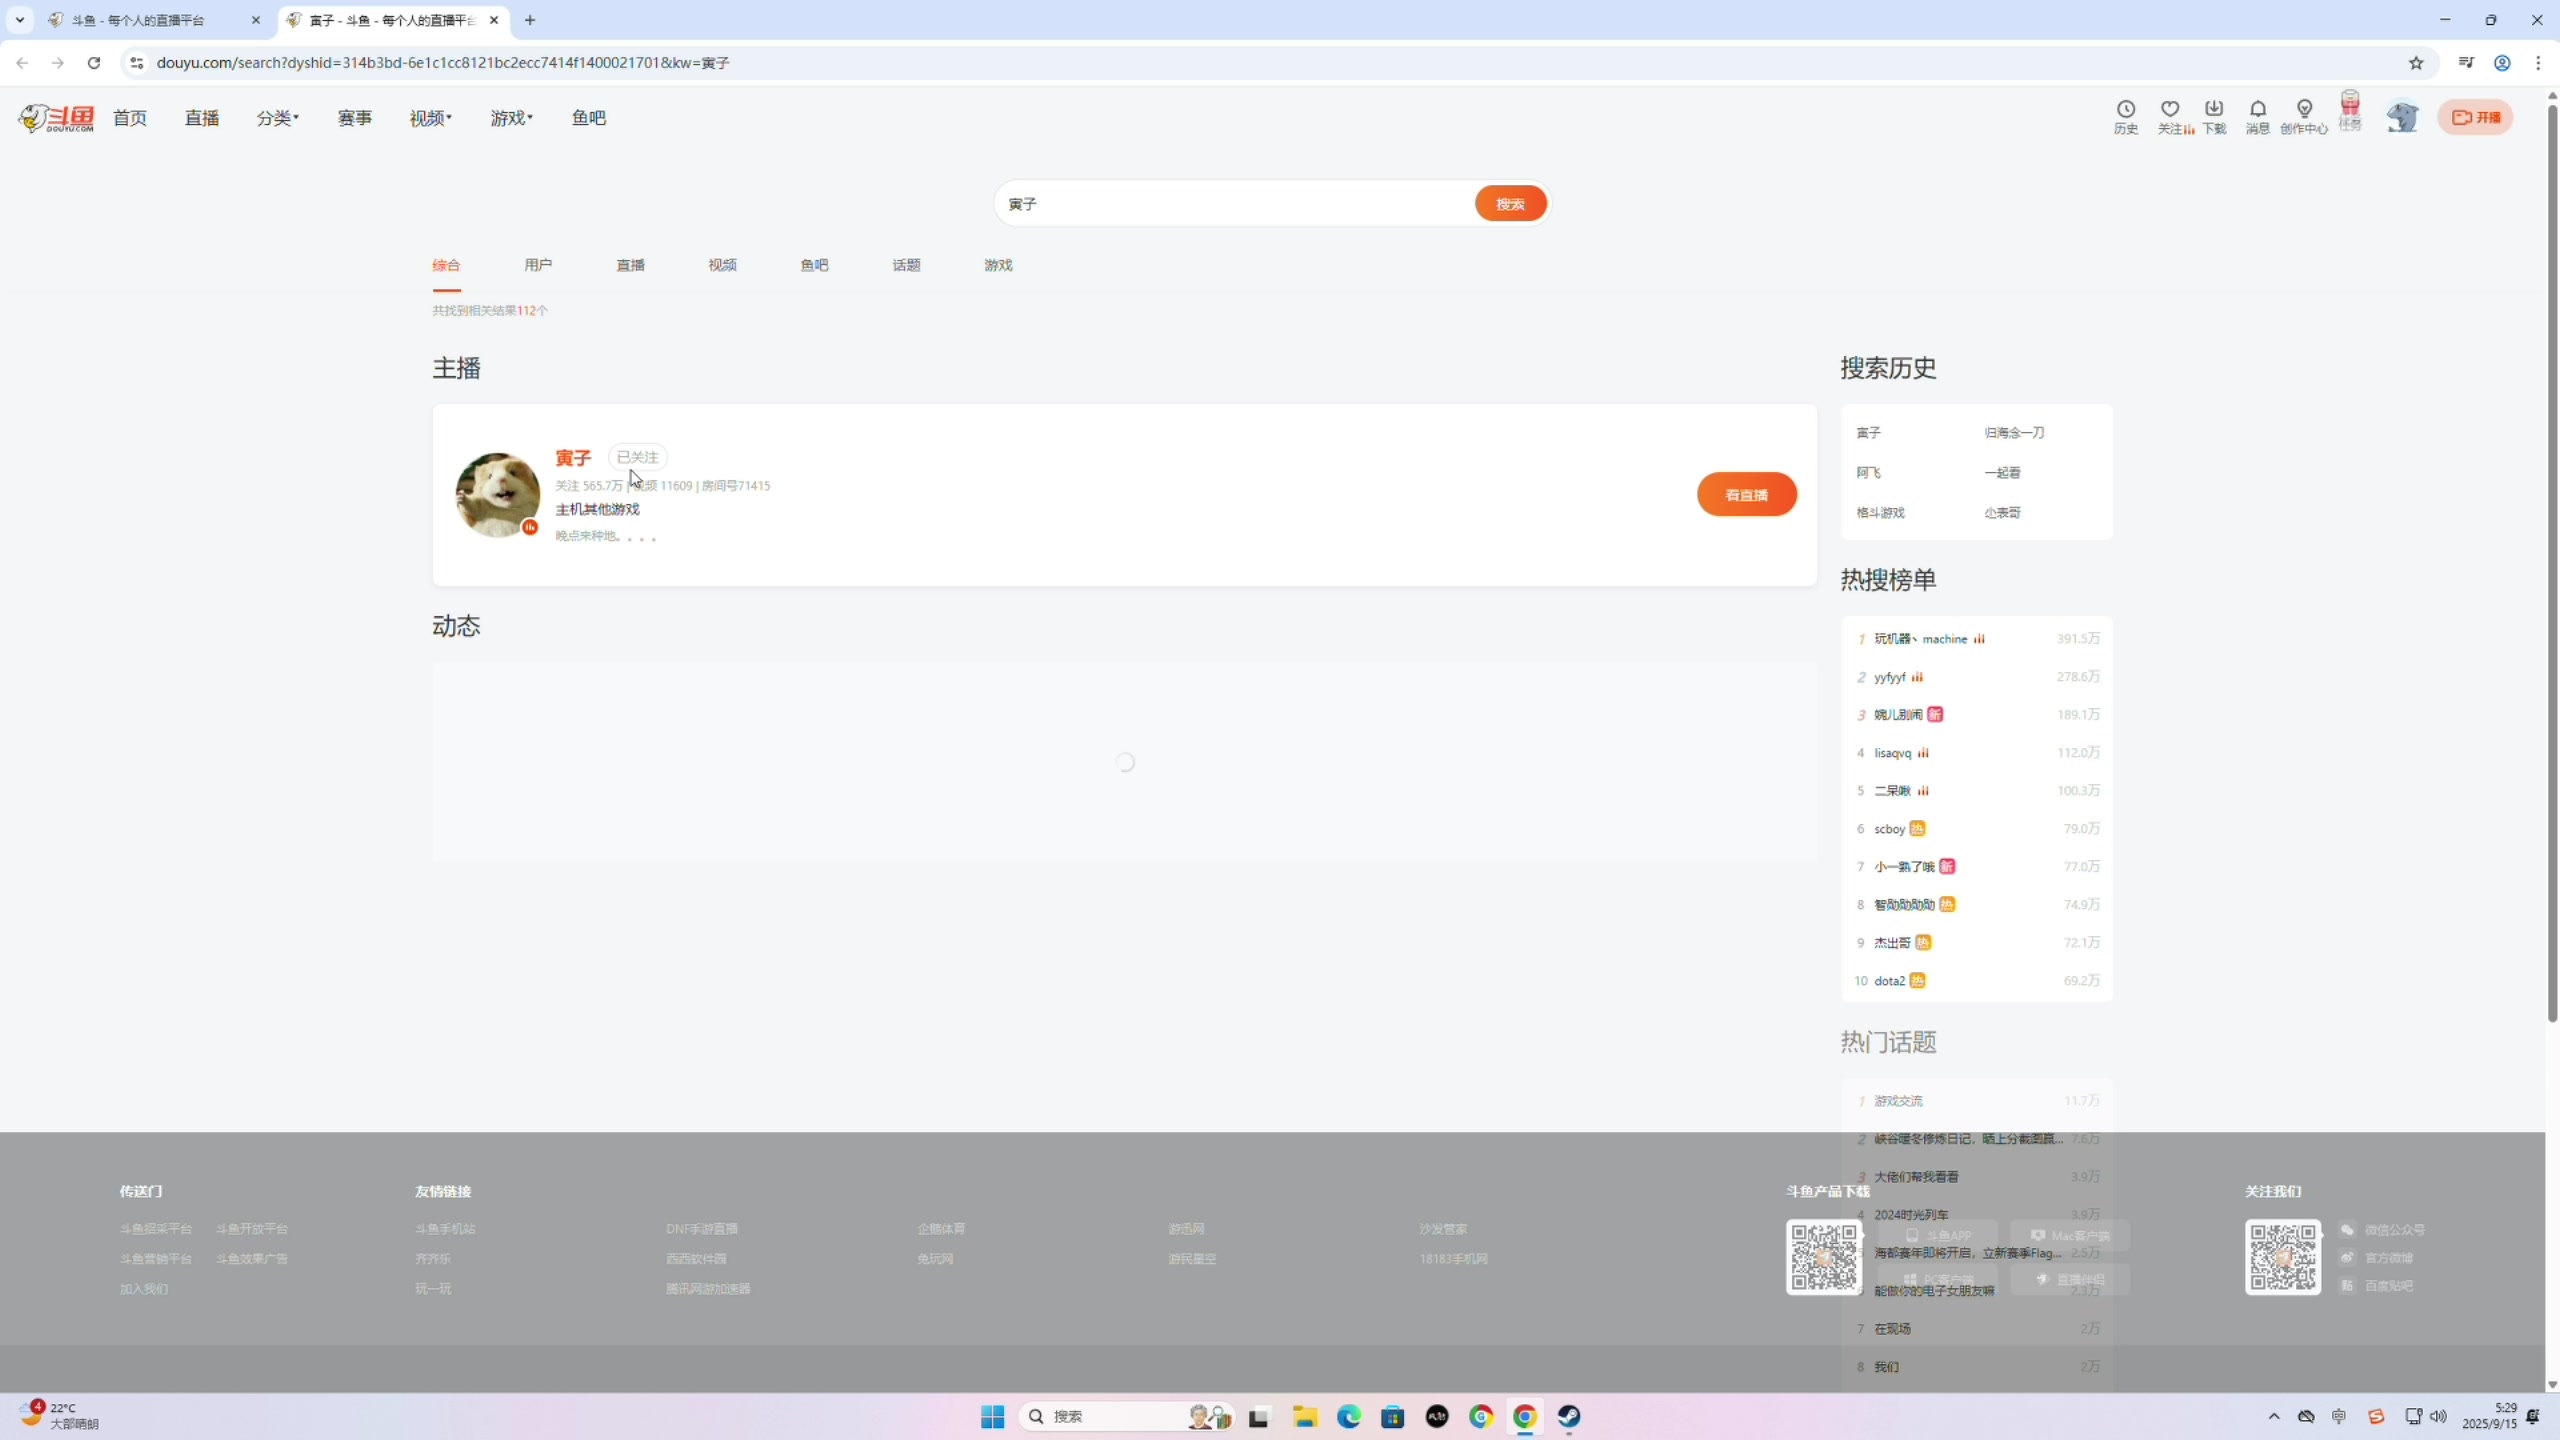
Task: Switch to the 鱼吧 search tab
Action: click(x=814, y=265)
